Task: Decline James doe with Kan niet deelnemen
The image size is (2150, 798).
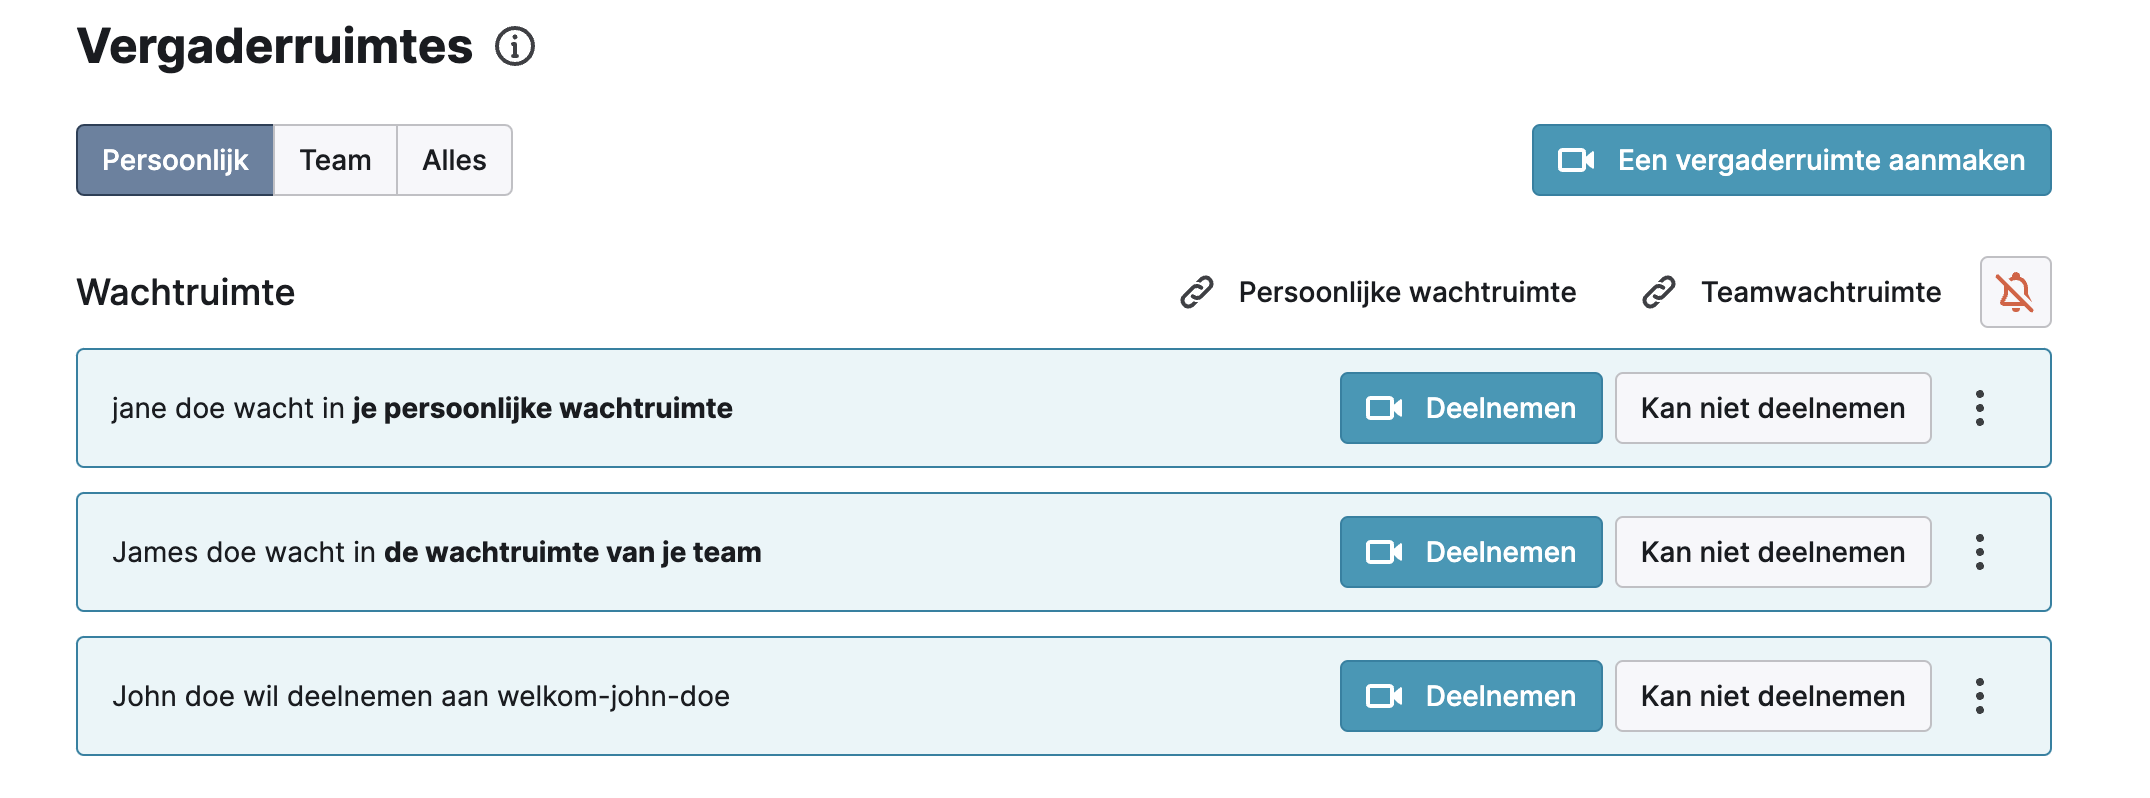Action: click(1773, 552)
